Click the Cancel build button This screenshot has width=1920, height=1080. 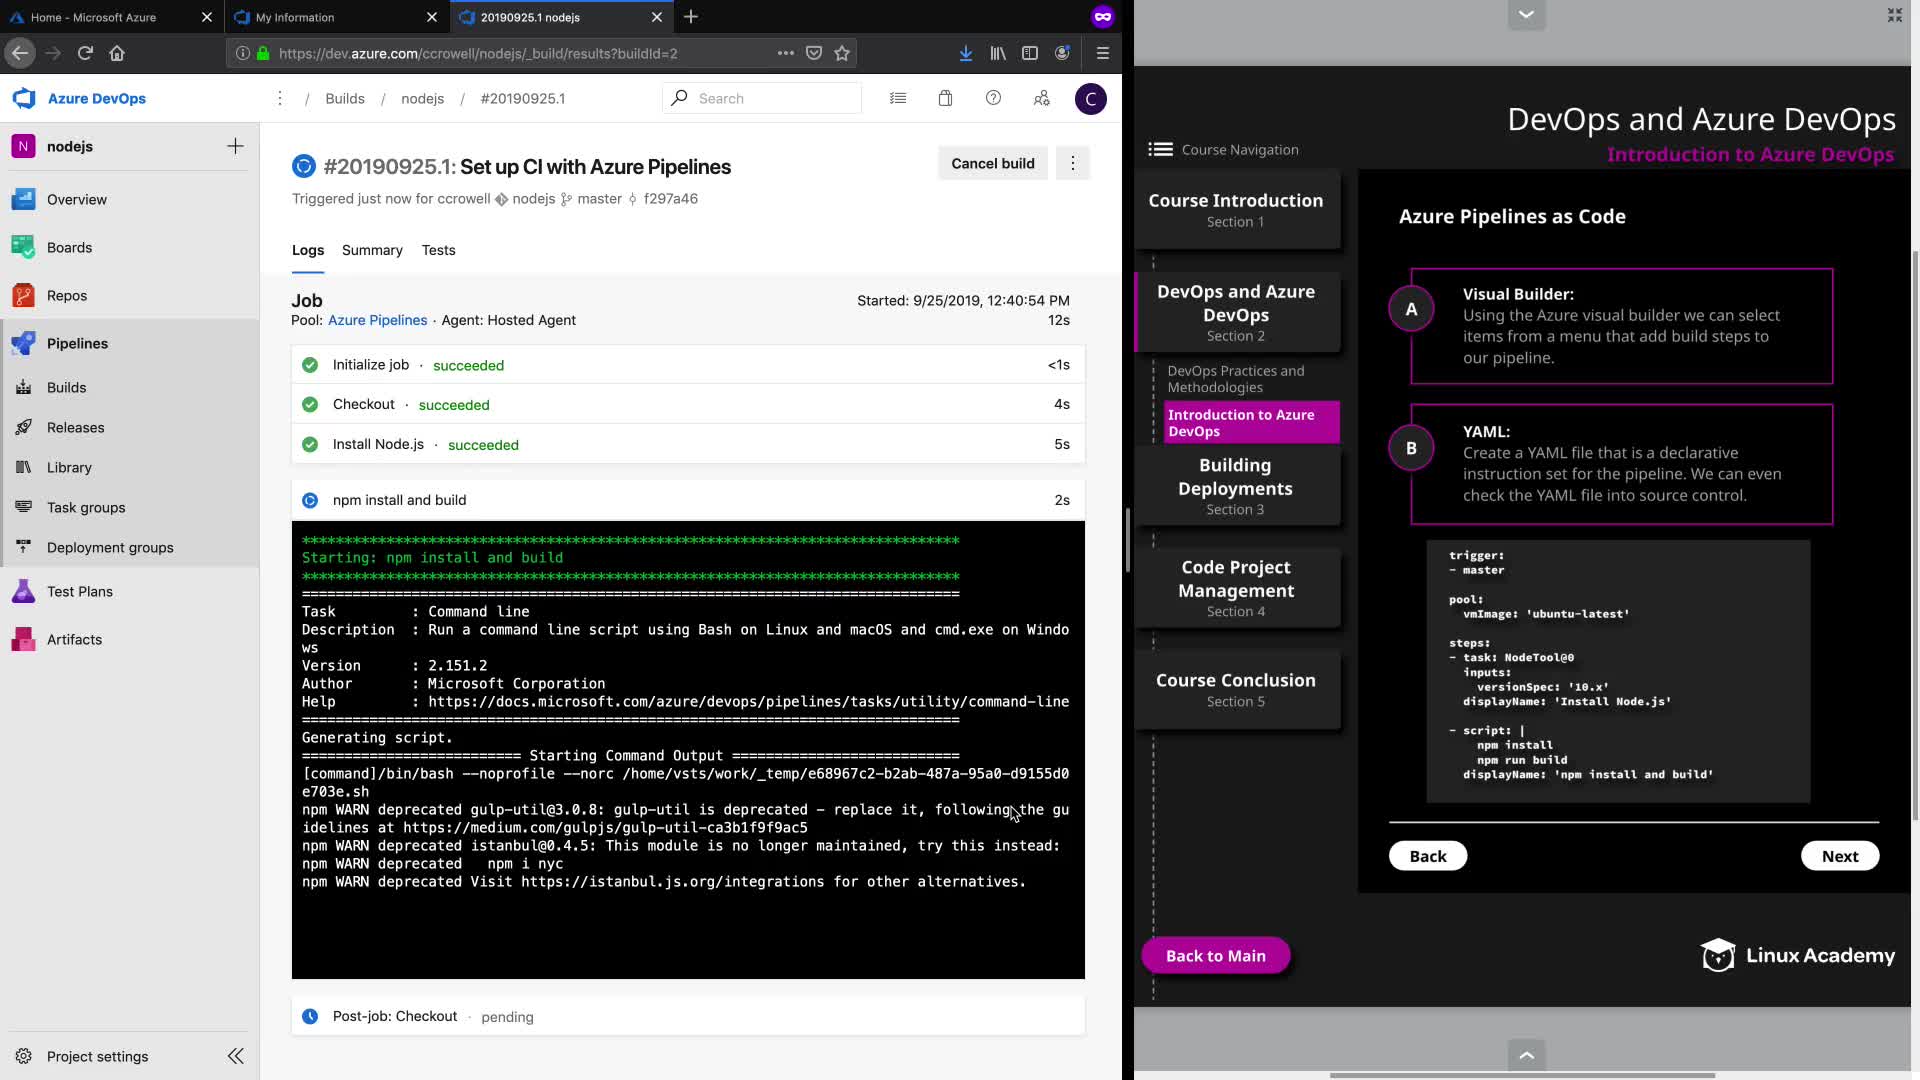(992, 163)
